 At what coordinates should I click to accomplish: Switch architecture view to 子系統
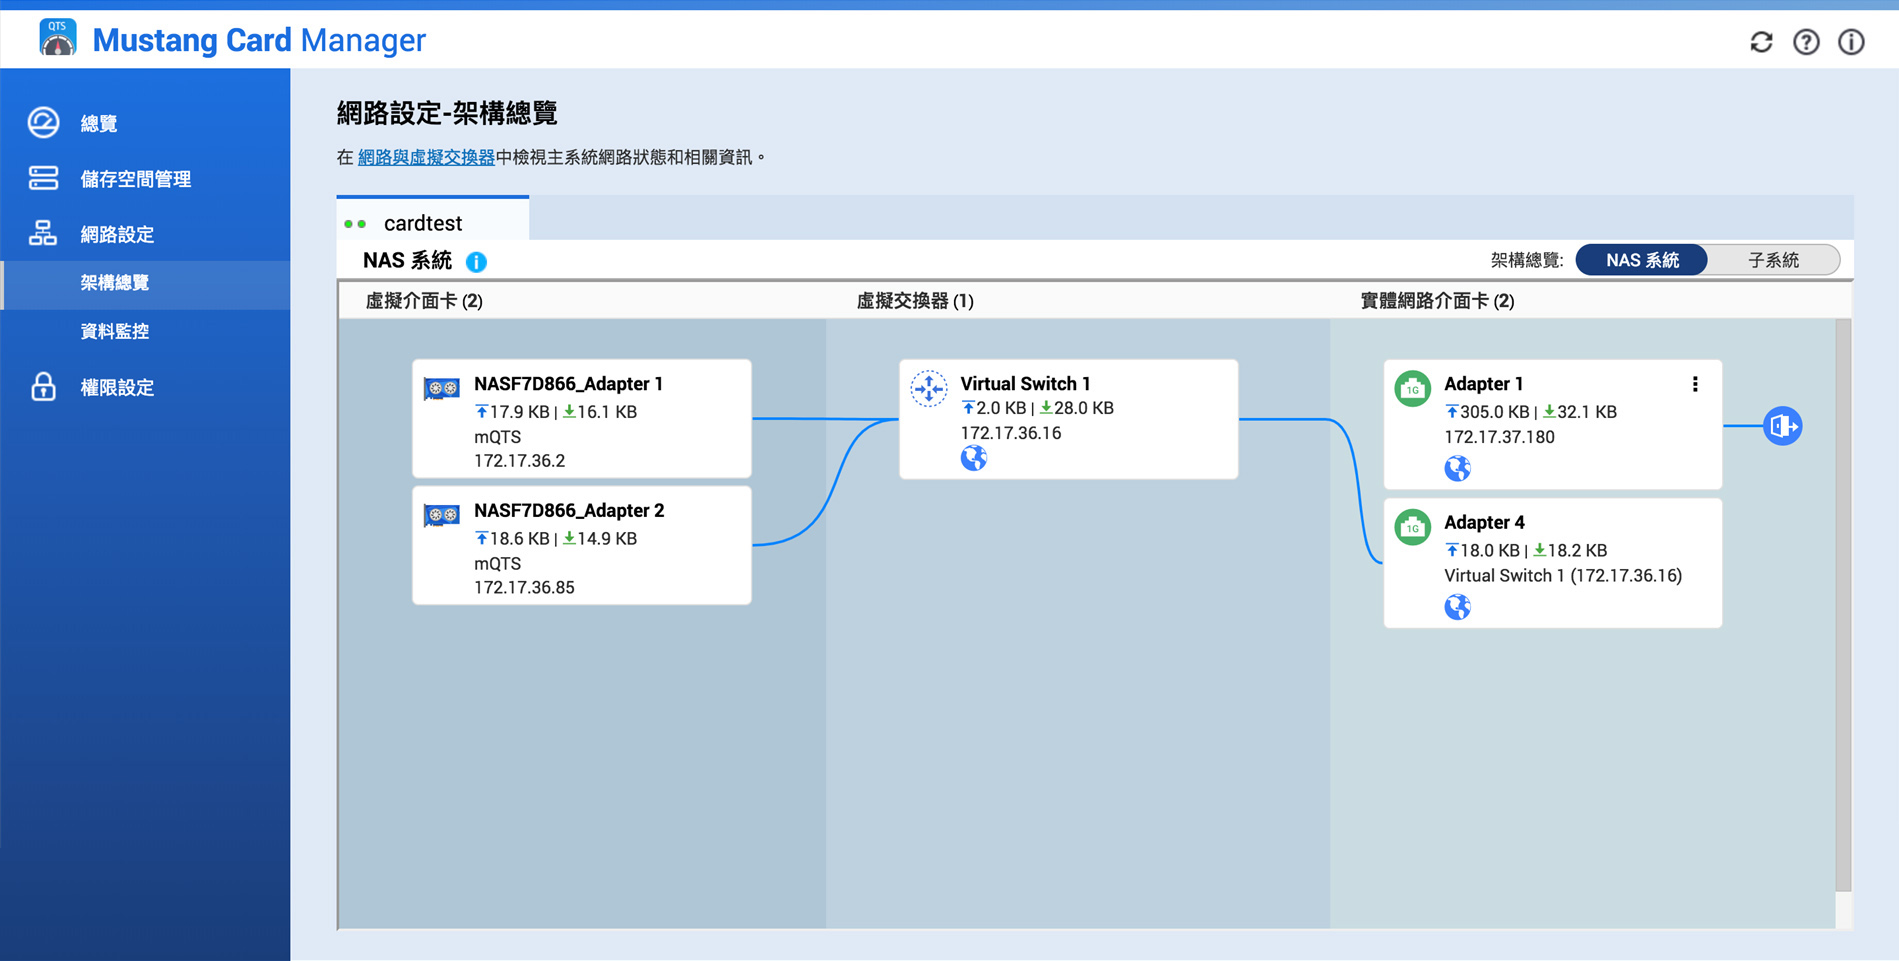pos(1773,260)
